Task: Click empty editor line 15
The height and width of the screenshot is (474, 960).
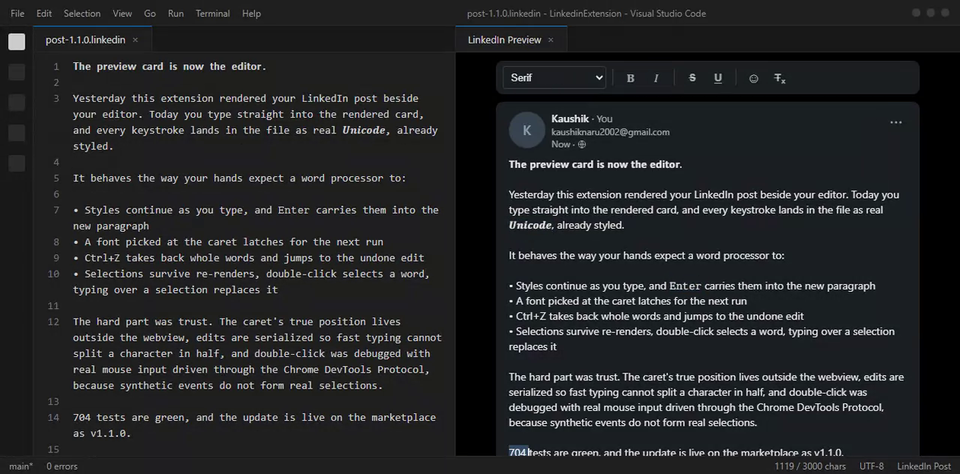Action: pyautogui.click(x=257, y=449)
